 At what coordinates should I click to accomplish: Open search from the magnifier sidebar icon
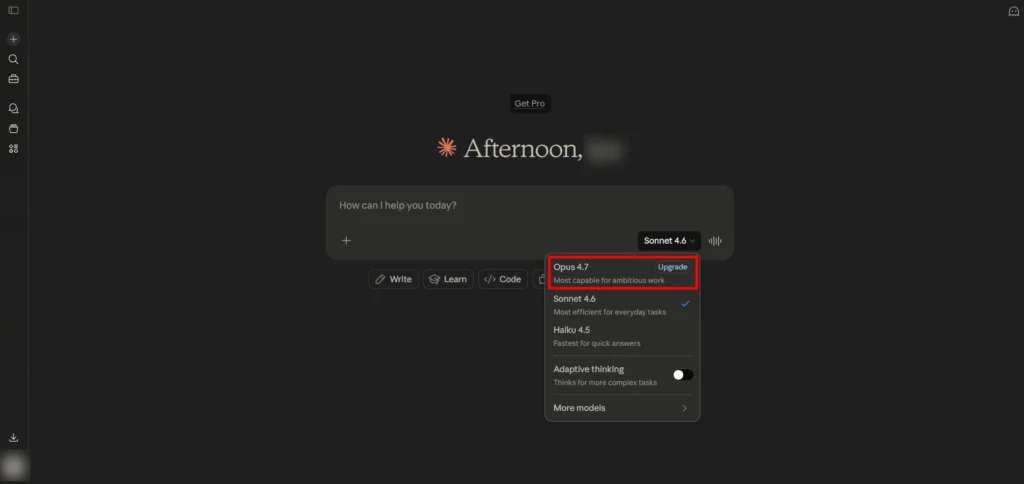point(13,59)
